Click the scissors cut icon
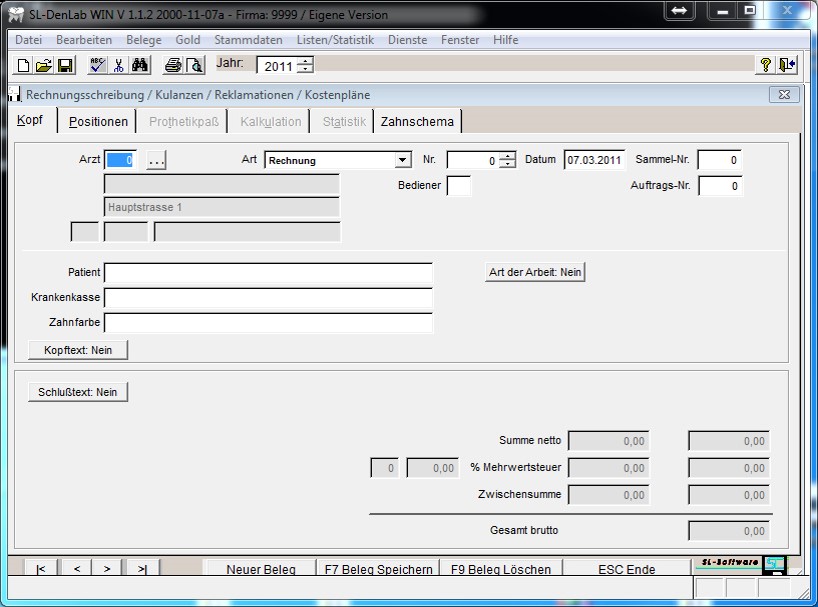 [118, 65]
